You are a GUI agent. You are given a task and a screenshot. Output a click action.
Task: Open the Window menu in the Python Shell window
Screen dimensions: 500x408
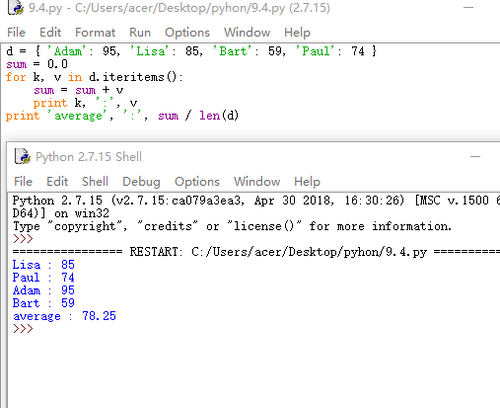point(257,182)
